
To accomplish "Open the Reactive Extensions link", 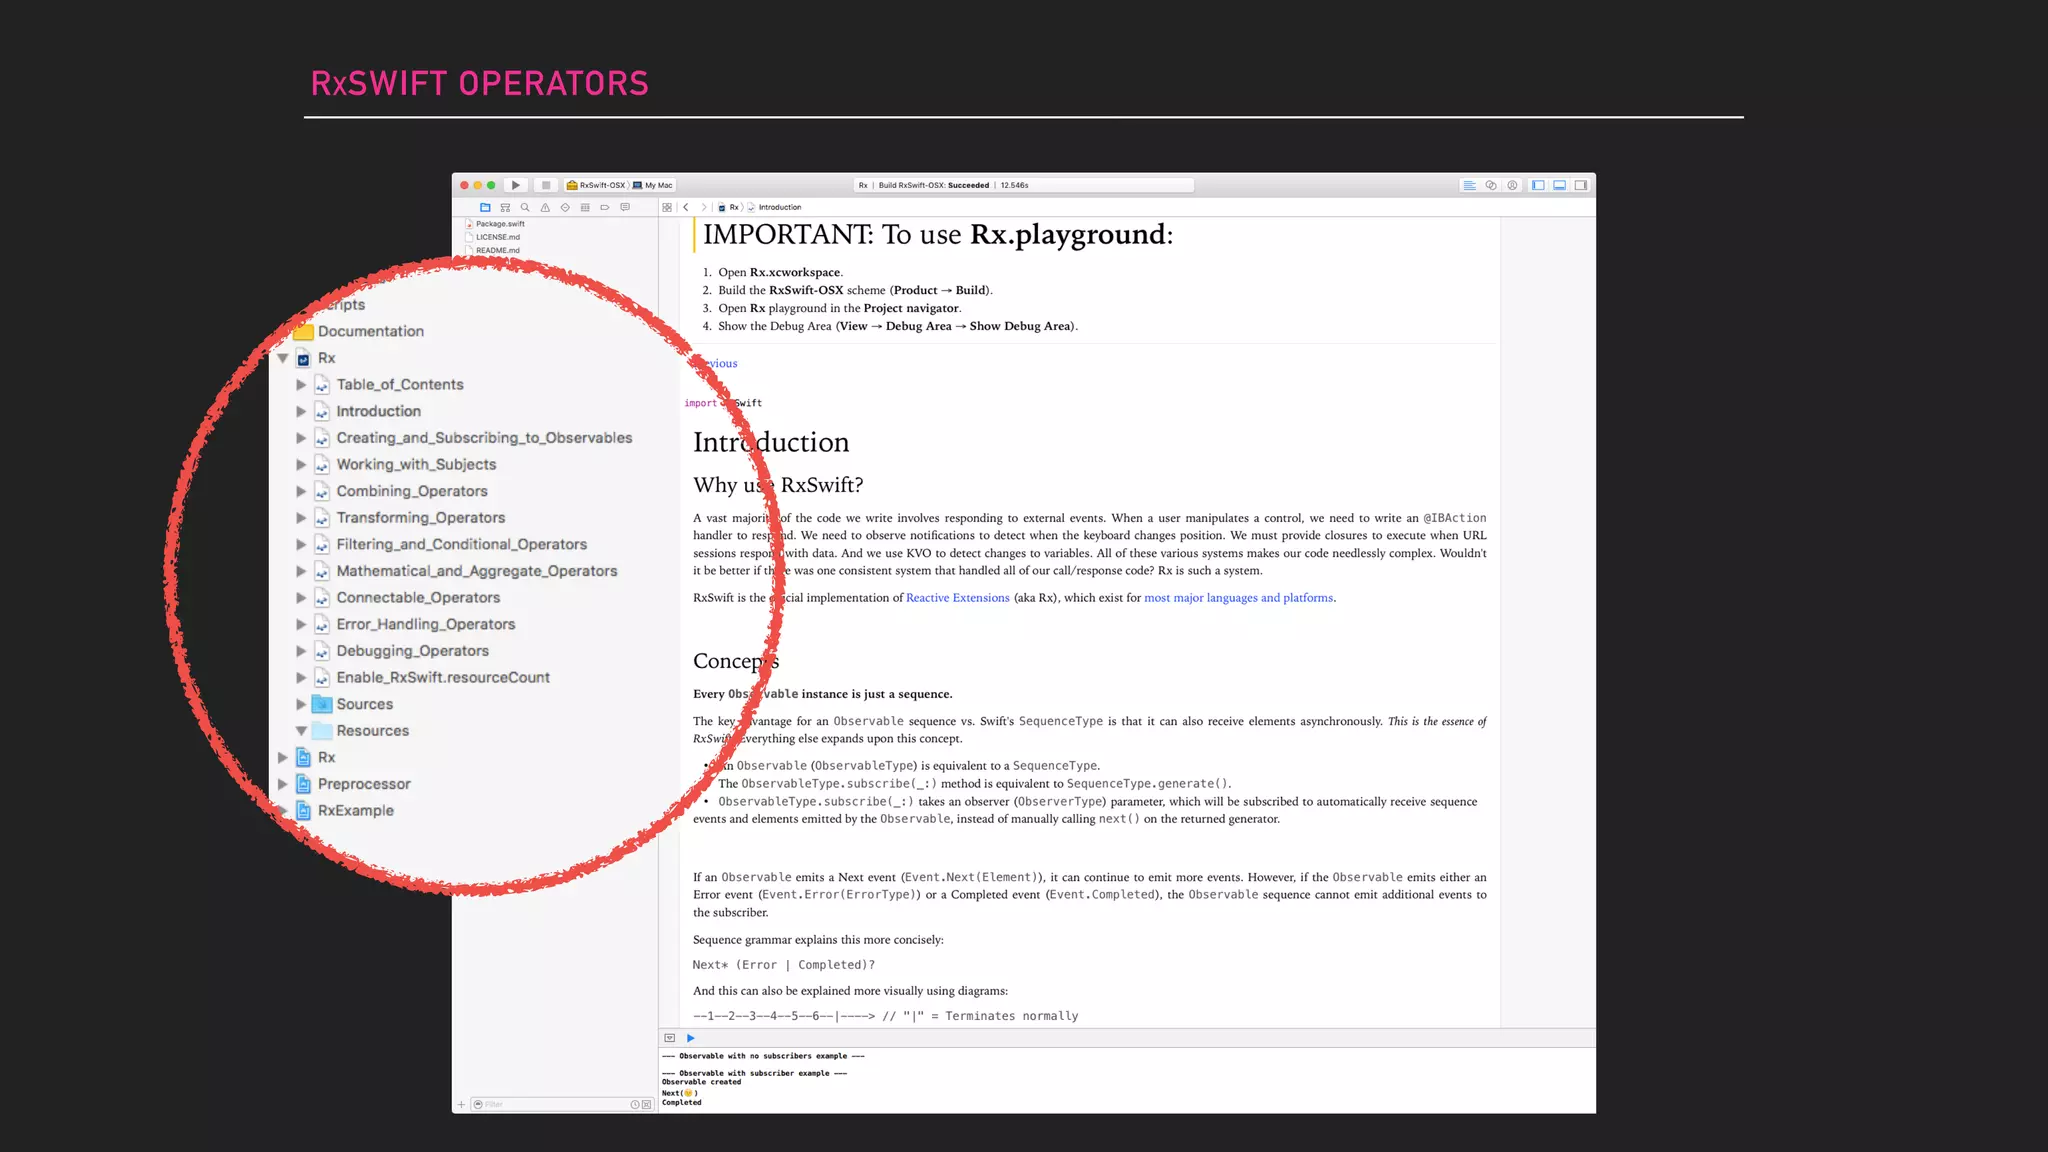I will (957, 598).
